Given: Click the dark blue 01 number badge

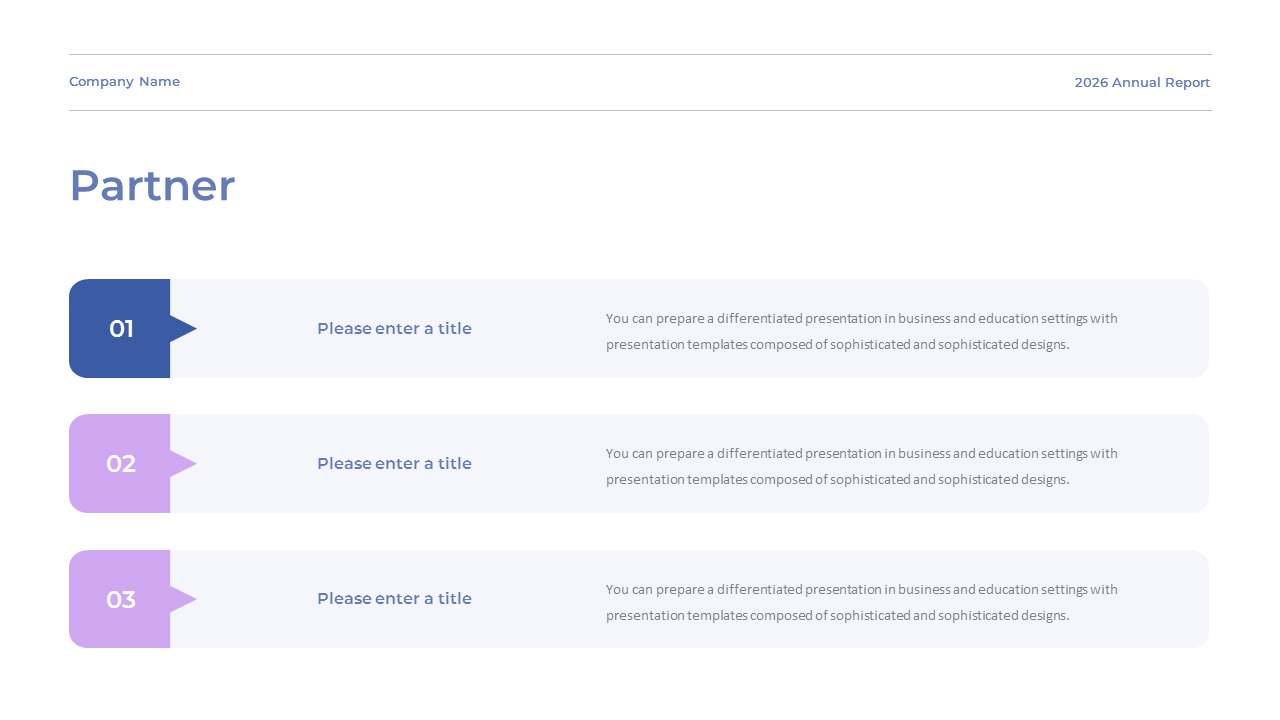Looking at the screenshot, I should point(120,328).
